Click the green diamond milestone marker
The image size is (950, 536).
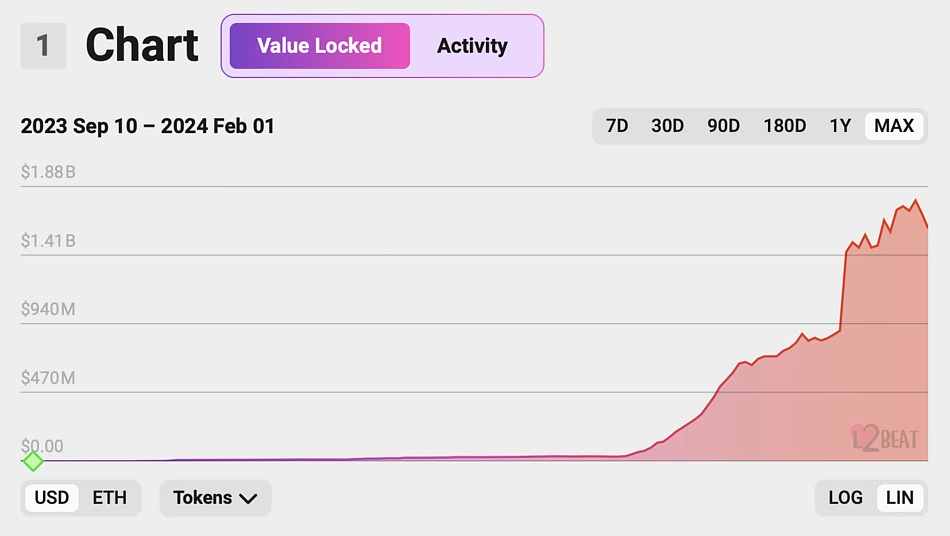(33, 461)
